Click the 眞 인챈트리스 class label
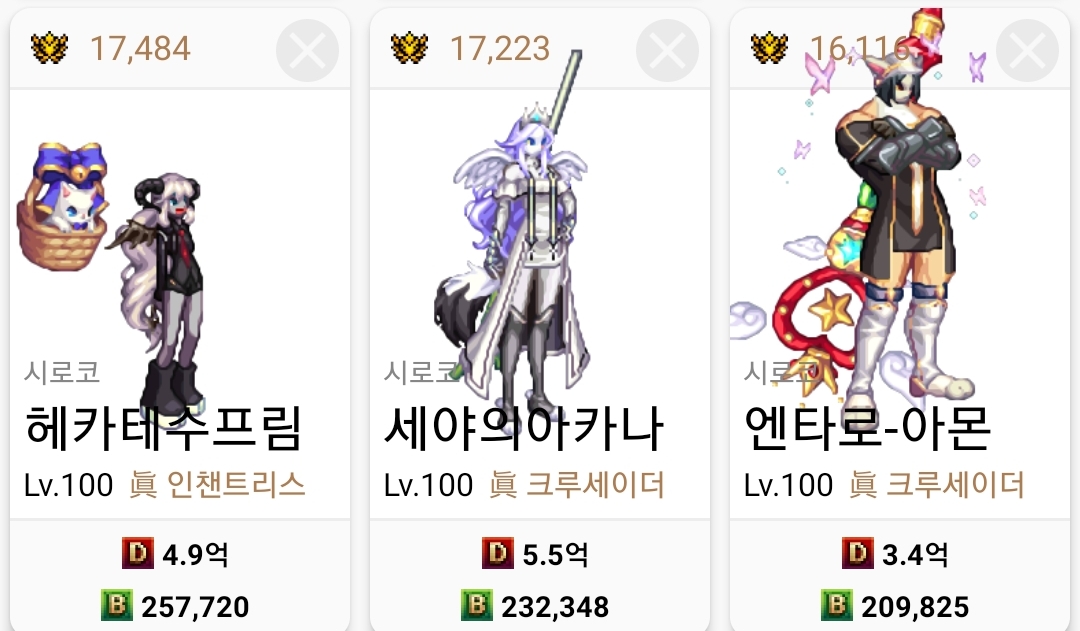 (217, 485)
